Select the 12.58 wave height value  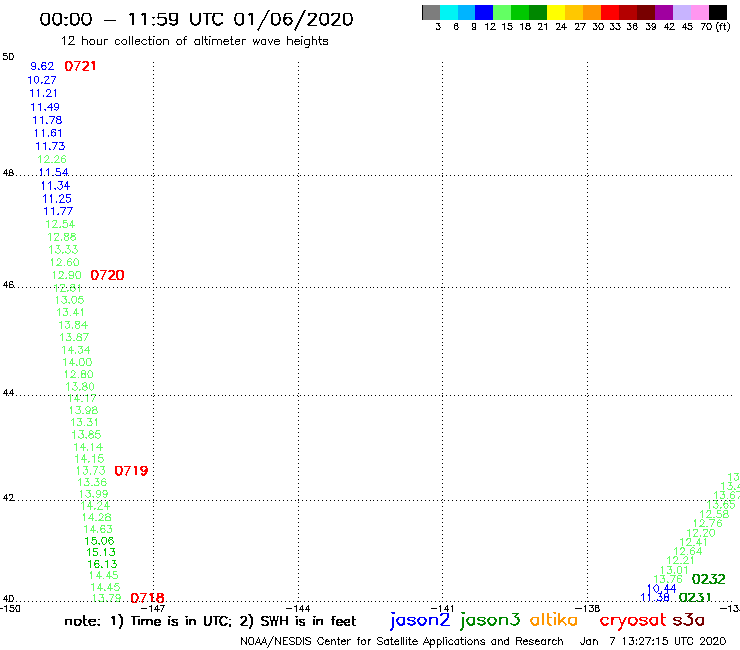point(714,515)
